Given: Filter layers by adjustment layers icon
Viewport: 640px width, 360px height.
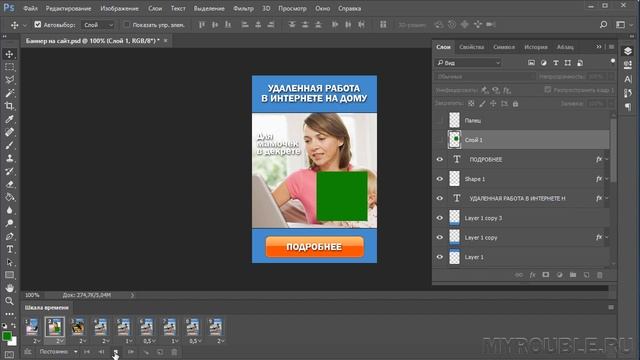Looking at the screenshot, I should [543, 63].
